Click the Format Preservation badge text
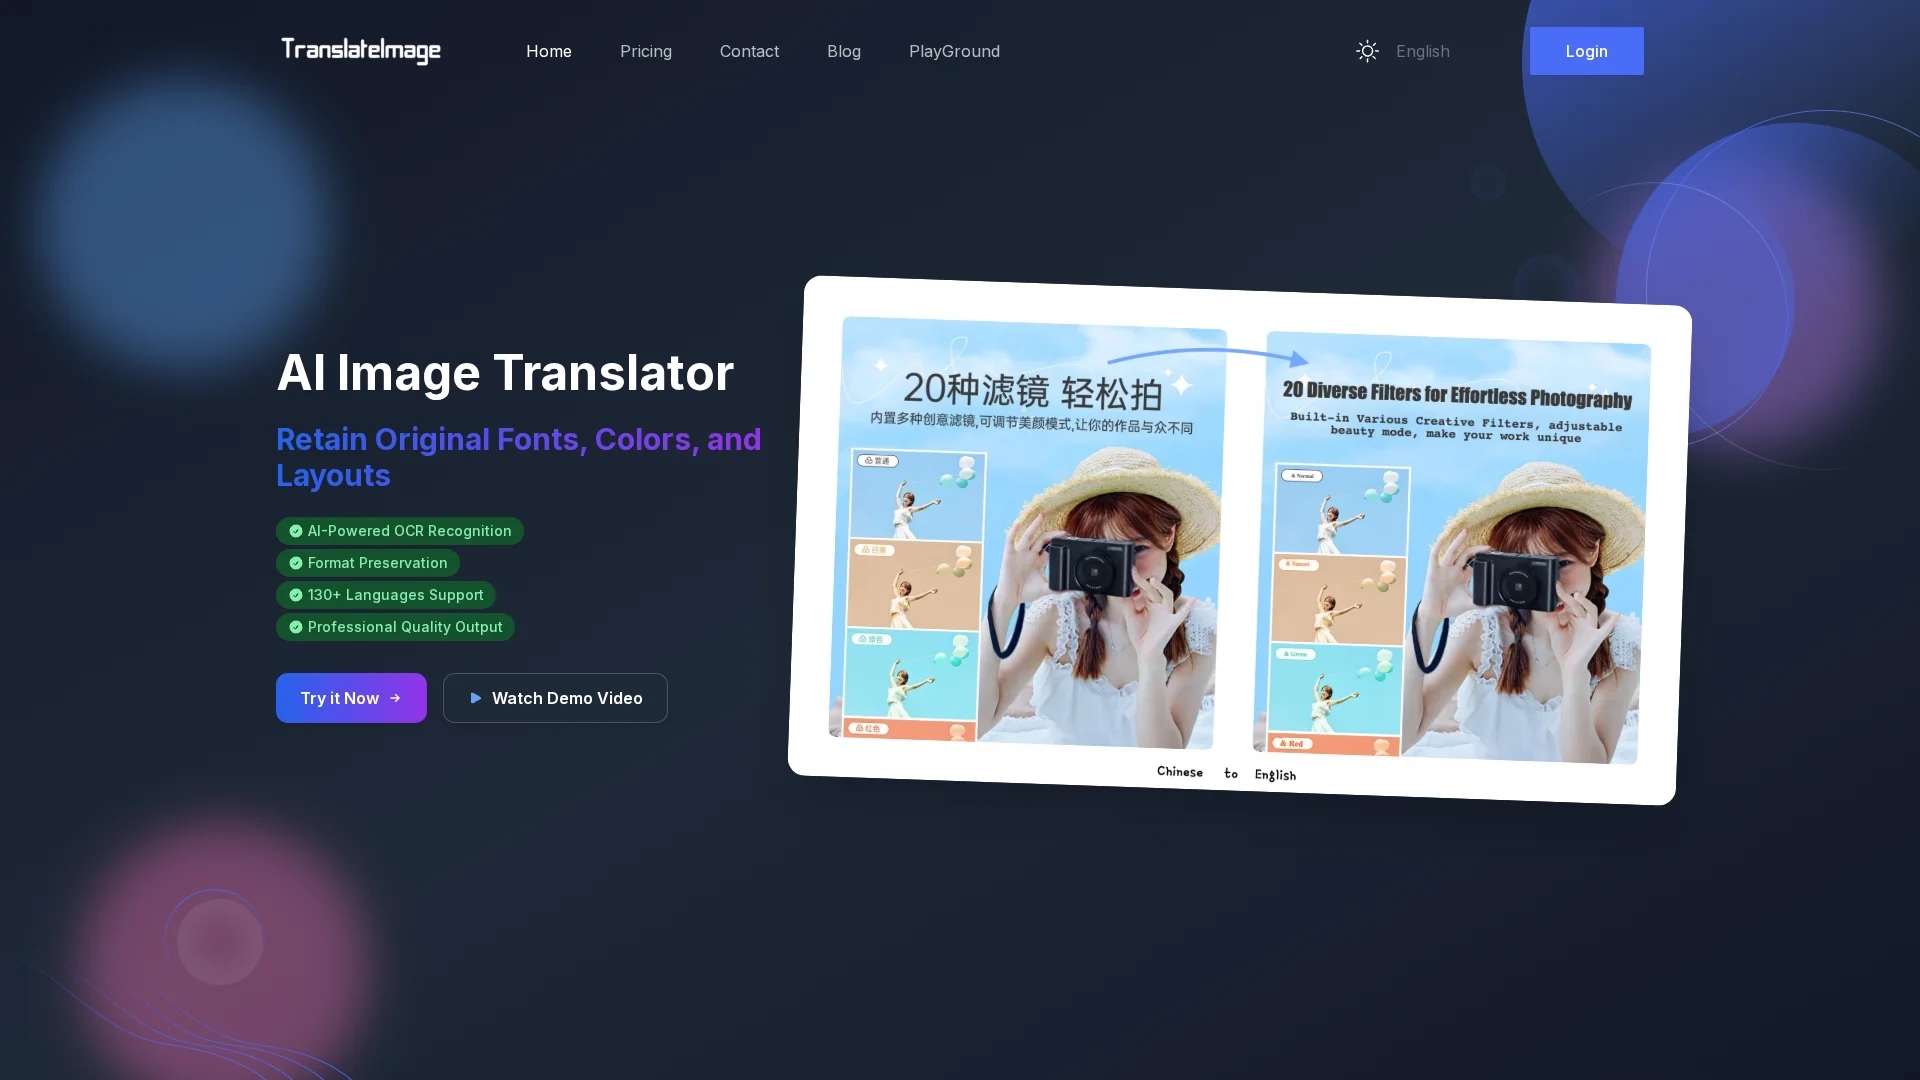This screenshot has width=1920, height=1080. pos(377,563)
